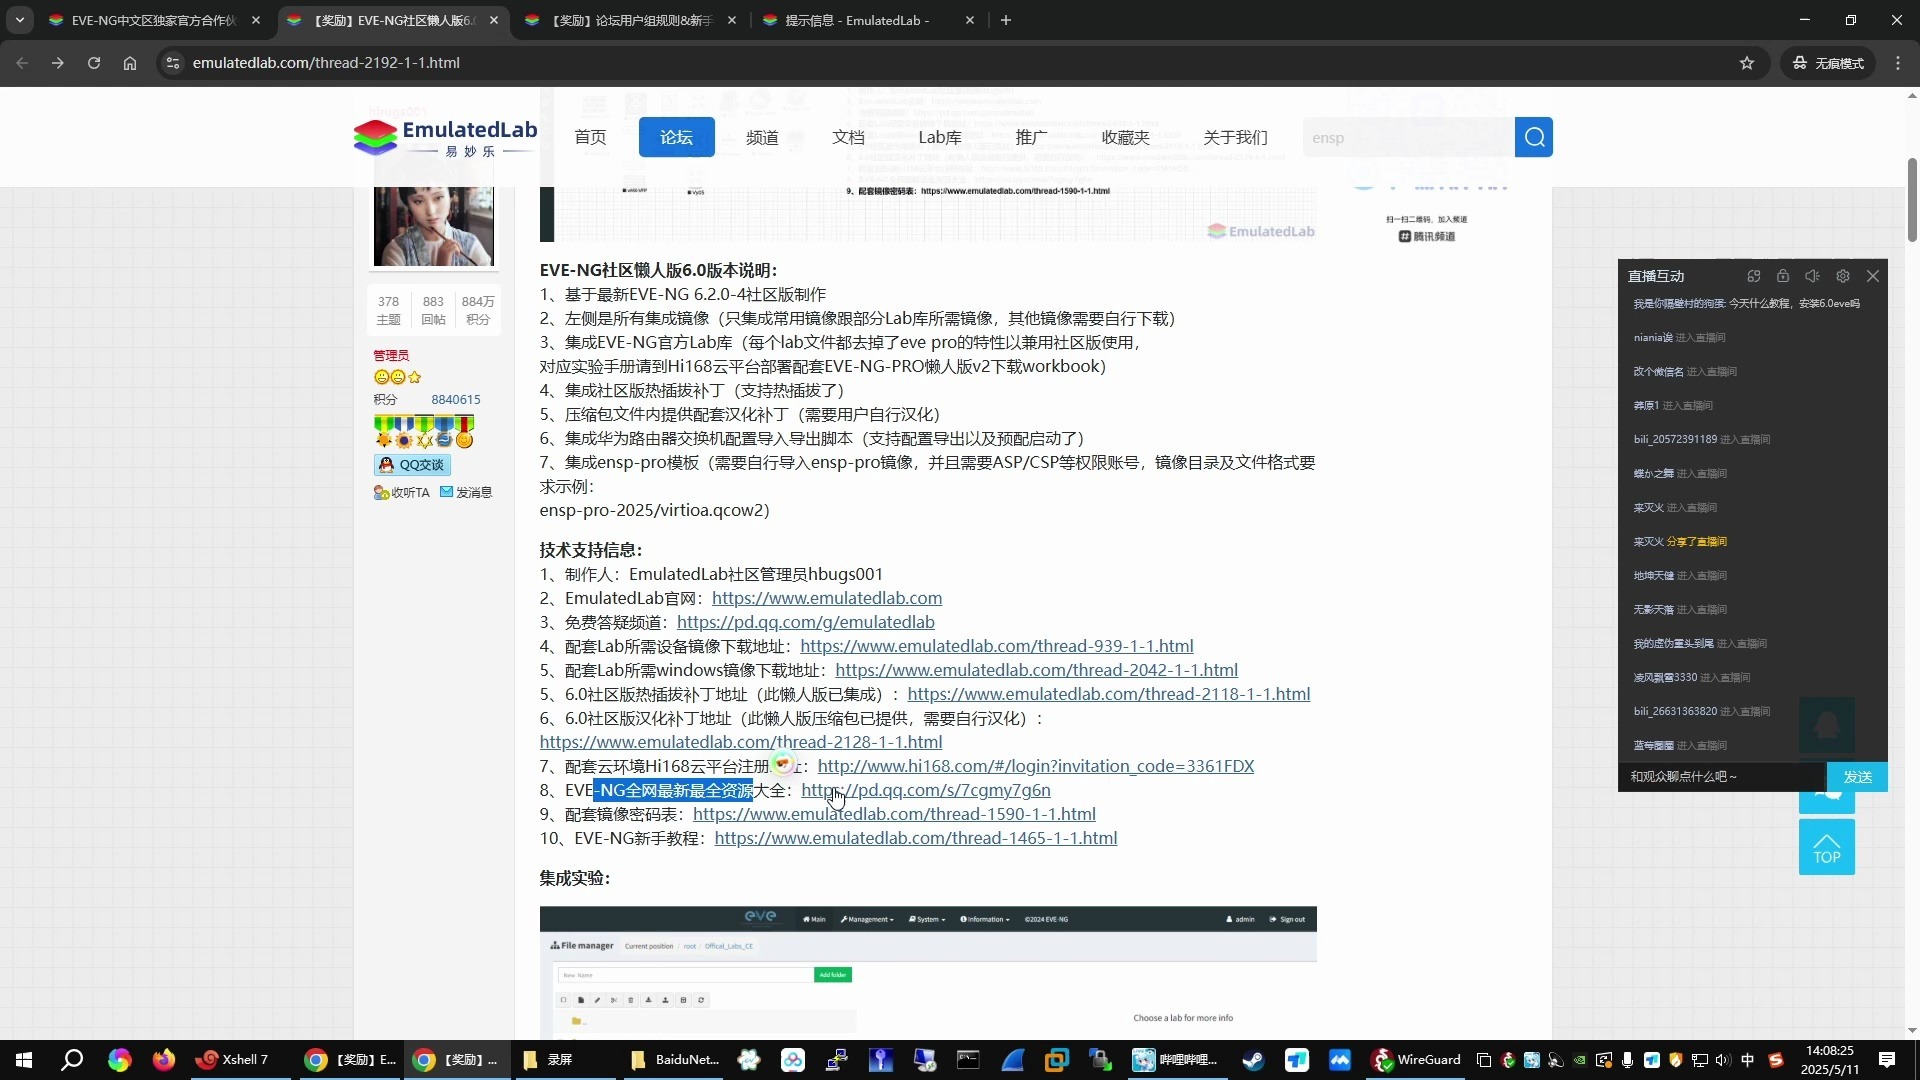The width and height of the screenshot is (1920, 1080).
Task: Open the tab search dropdown arrow
Action: [x=20, y=20]
